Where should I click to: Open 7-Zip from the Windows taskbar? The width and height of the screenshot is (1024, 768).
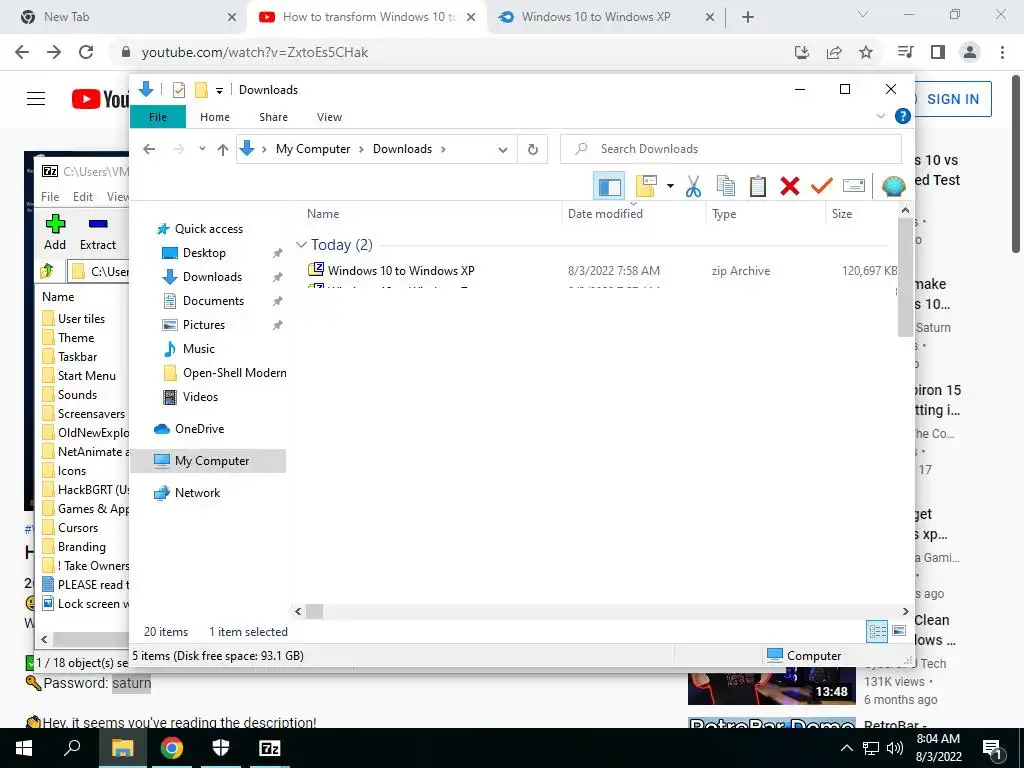coord(270,748)
